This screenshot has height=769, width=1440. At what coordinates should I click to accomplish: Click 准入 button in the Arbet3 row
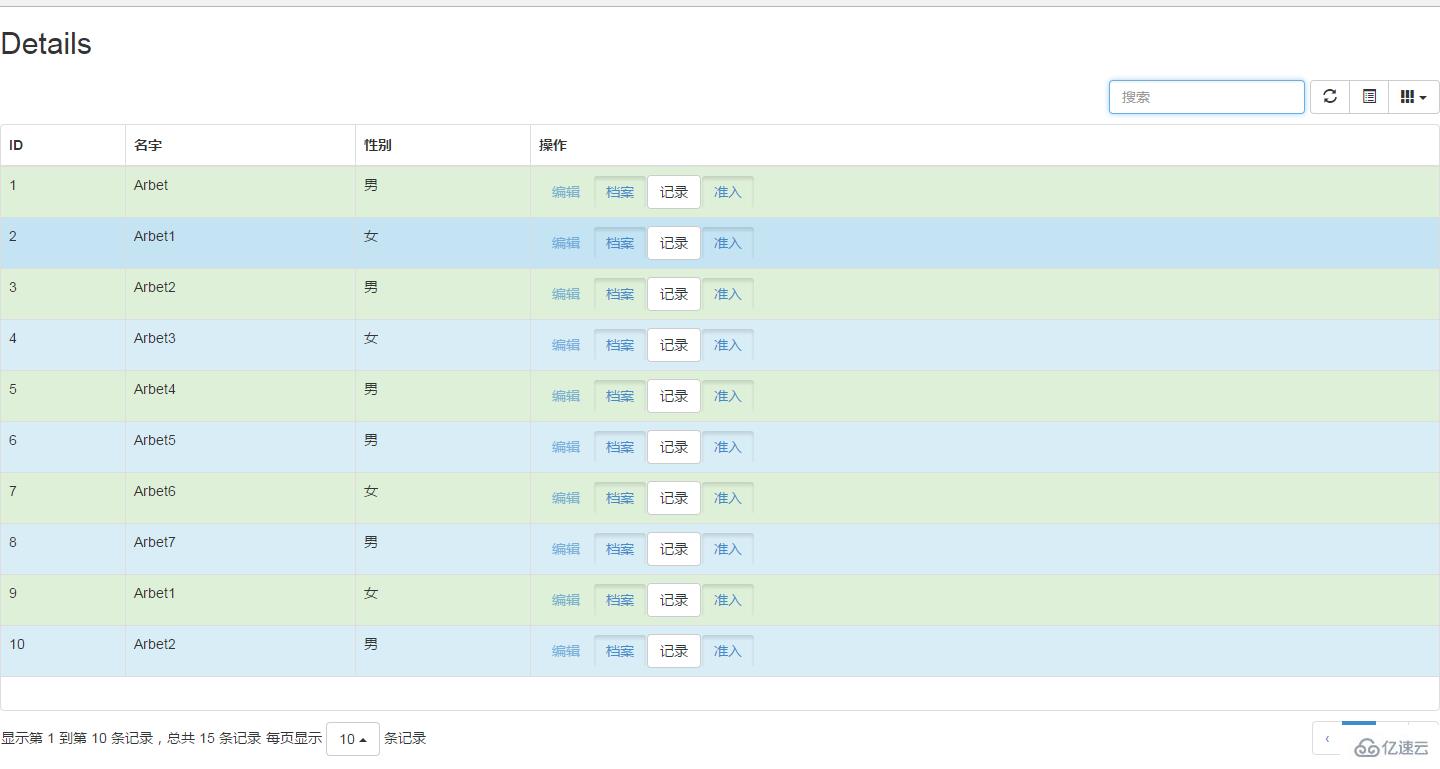(x=728, y=345)
